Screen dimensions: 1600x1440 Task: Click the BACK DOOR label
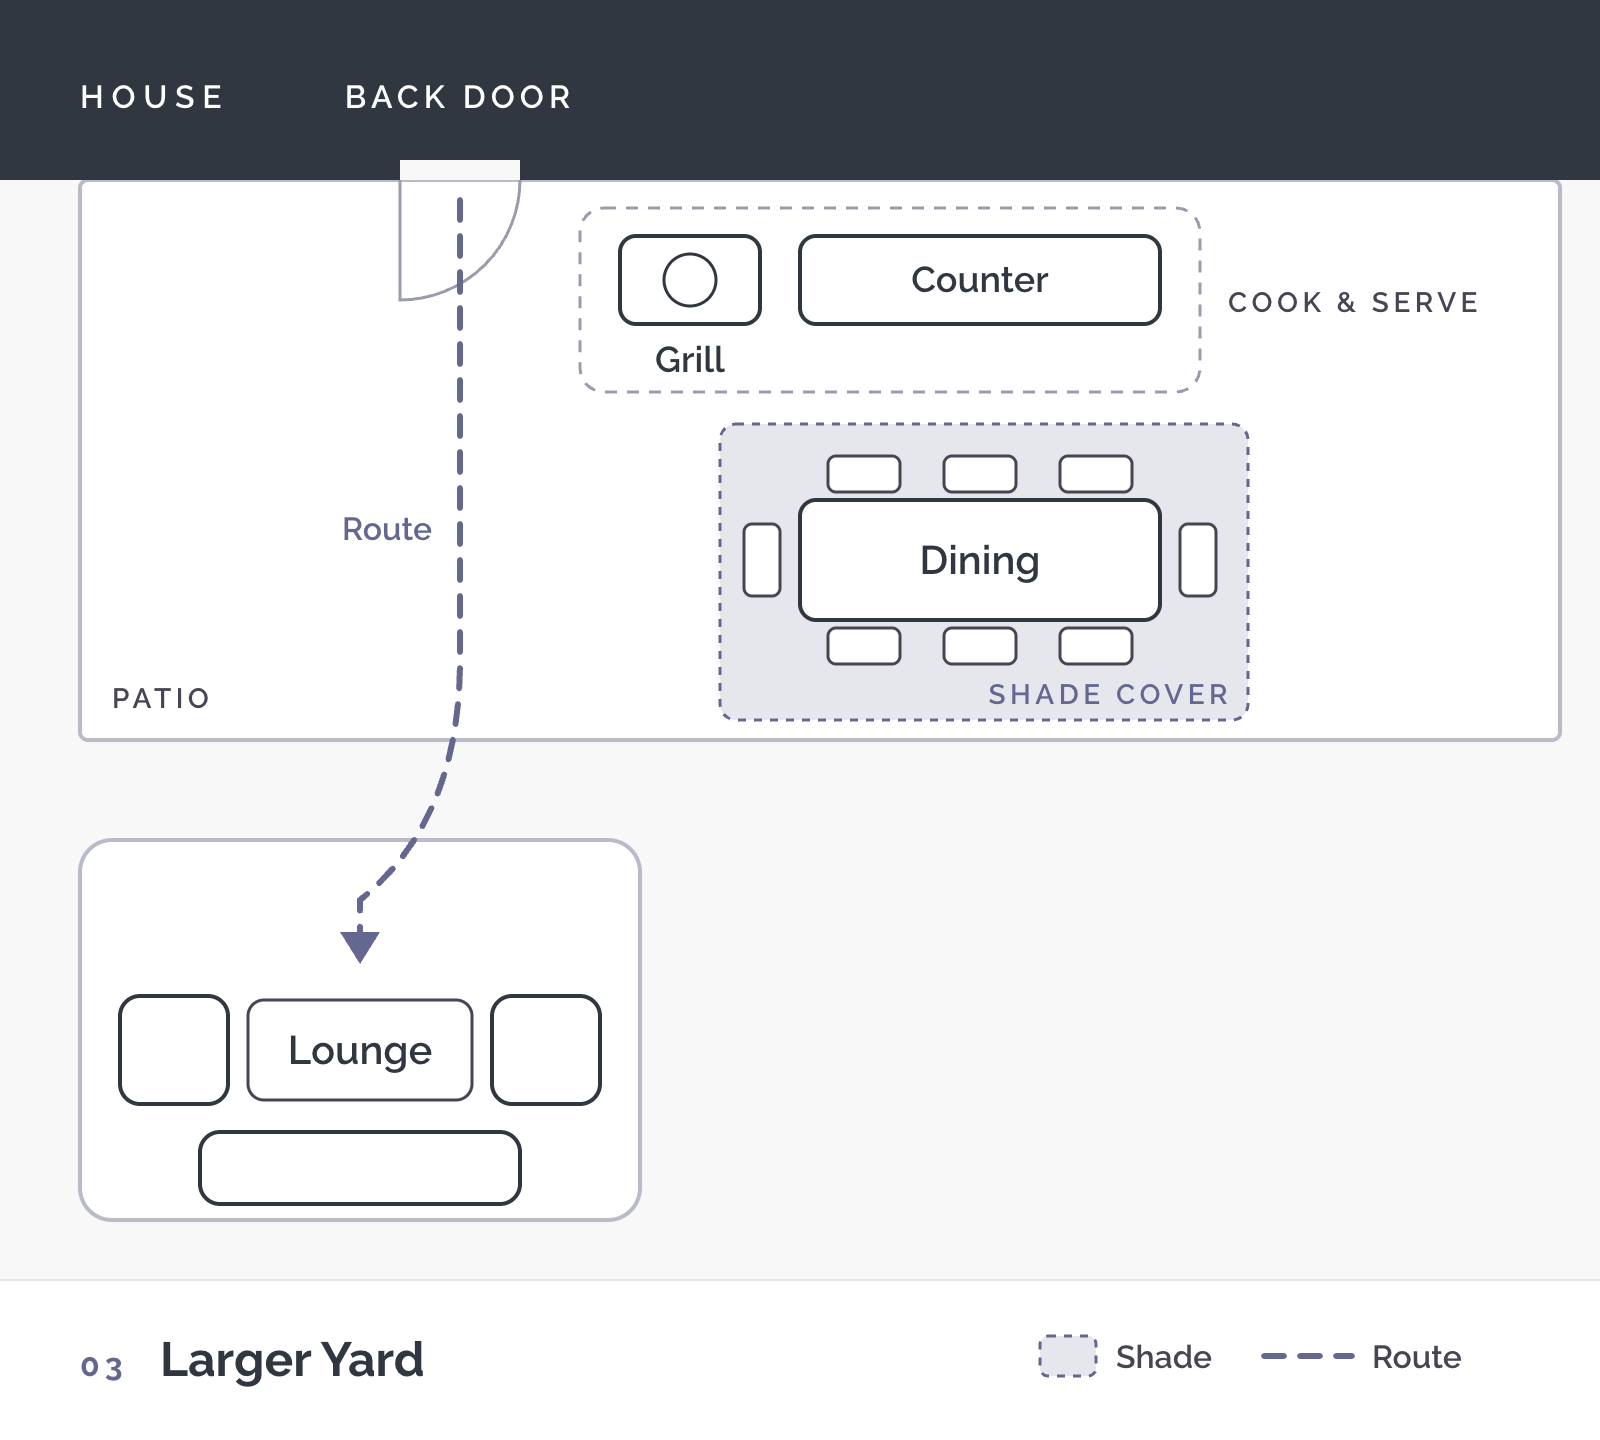pos(458,97)
